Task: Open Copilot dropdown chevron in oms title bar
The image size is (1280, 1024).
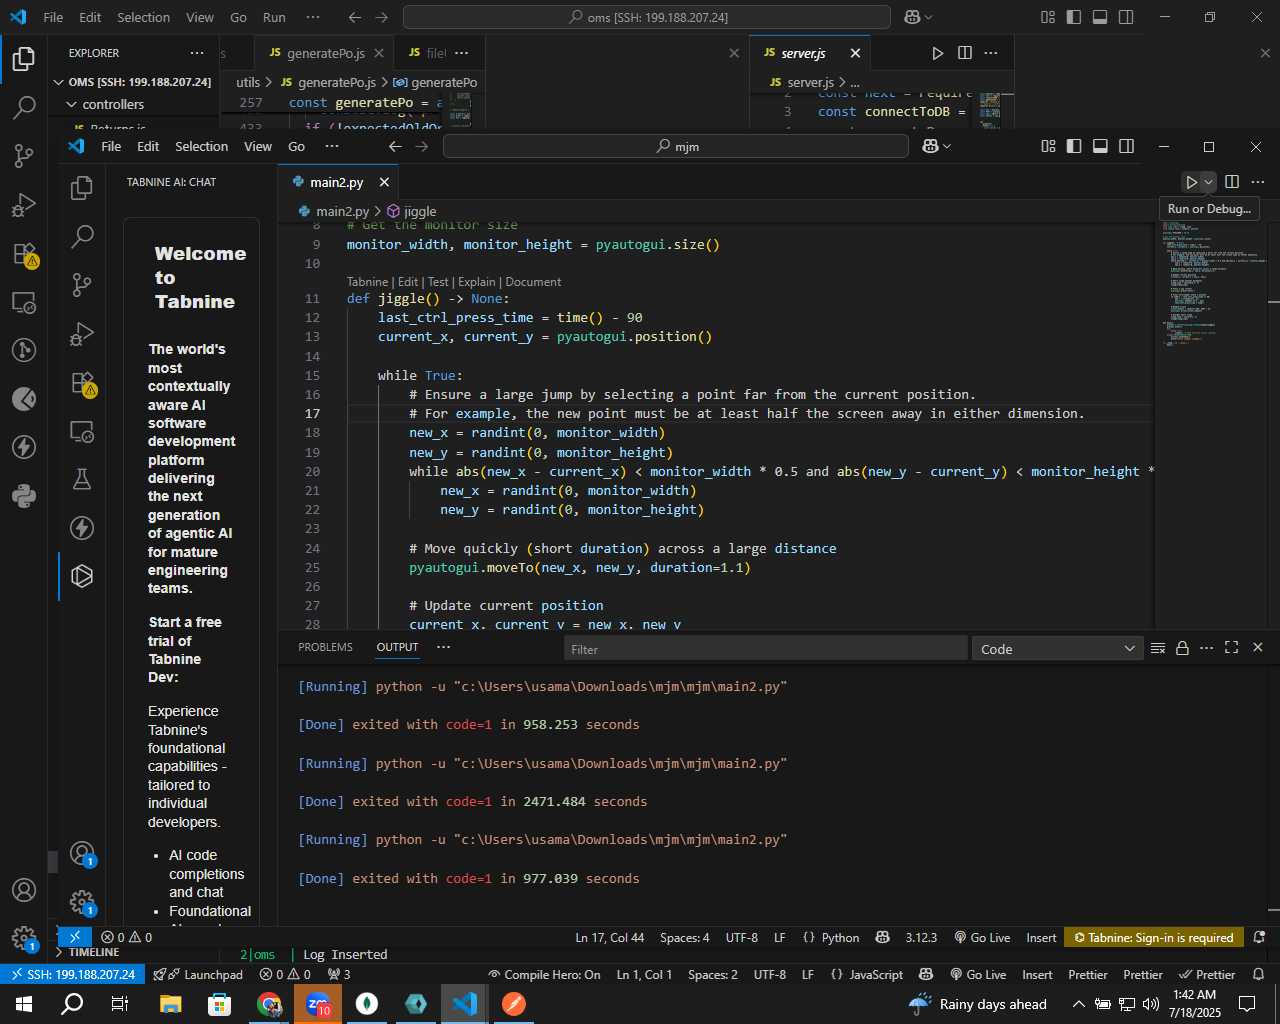Action: [929, 17]
